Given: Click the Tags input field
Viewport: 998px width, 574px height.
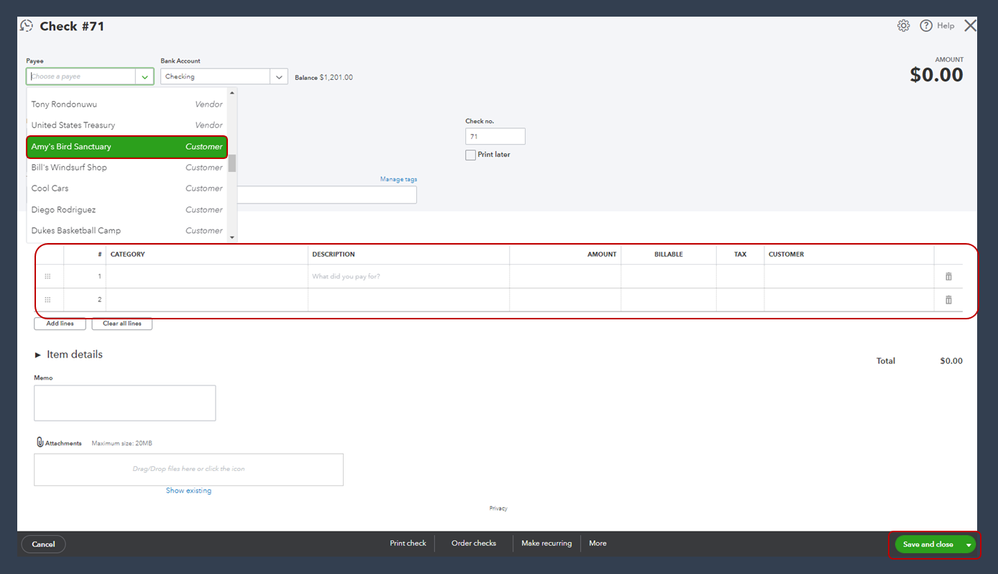Looking at the screenshot, I should tap(327, 195).
